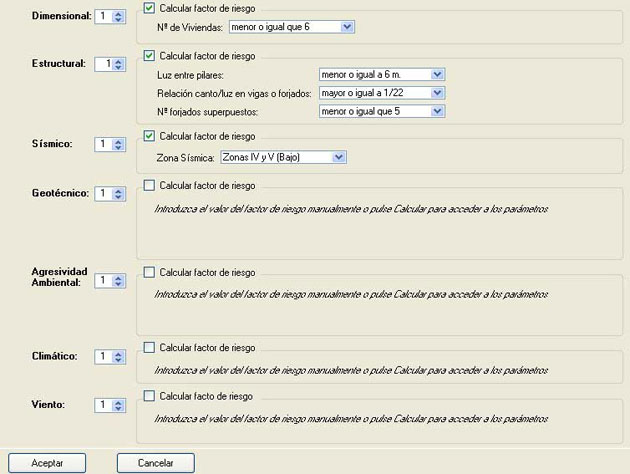Screen dimensions: 630x474
Task: Expand the Zona Sísmica dropdown
Action: [339, 157]
